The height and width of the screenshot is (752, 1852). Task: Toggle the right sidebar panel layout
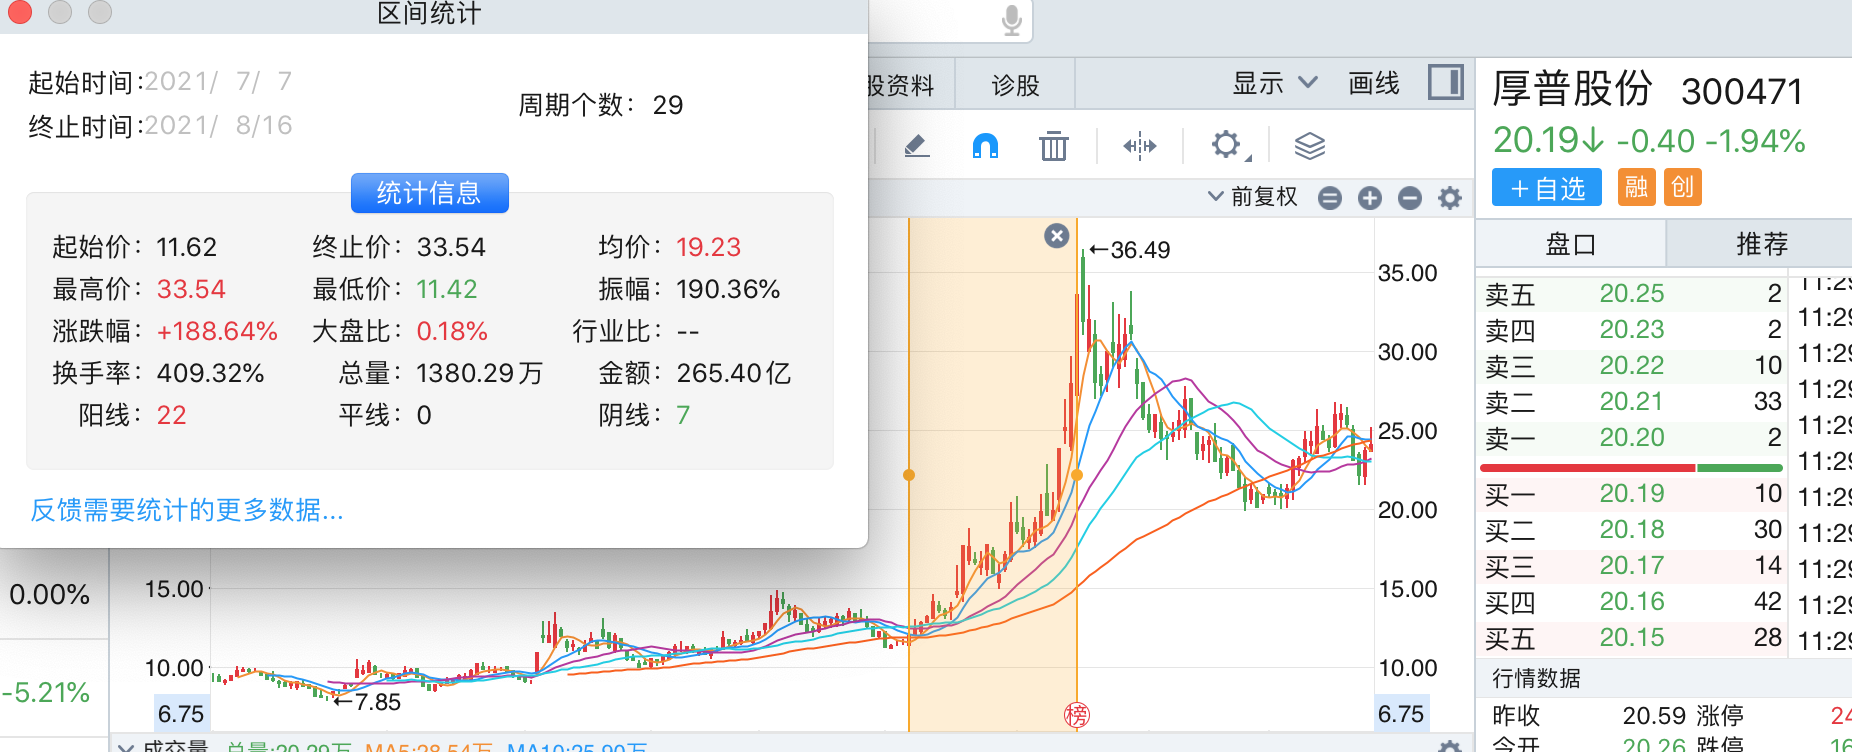pyautogui.click(x=1445, y=83)
